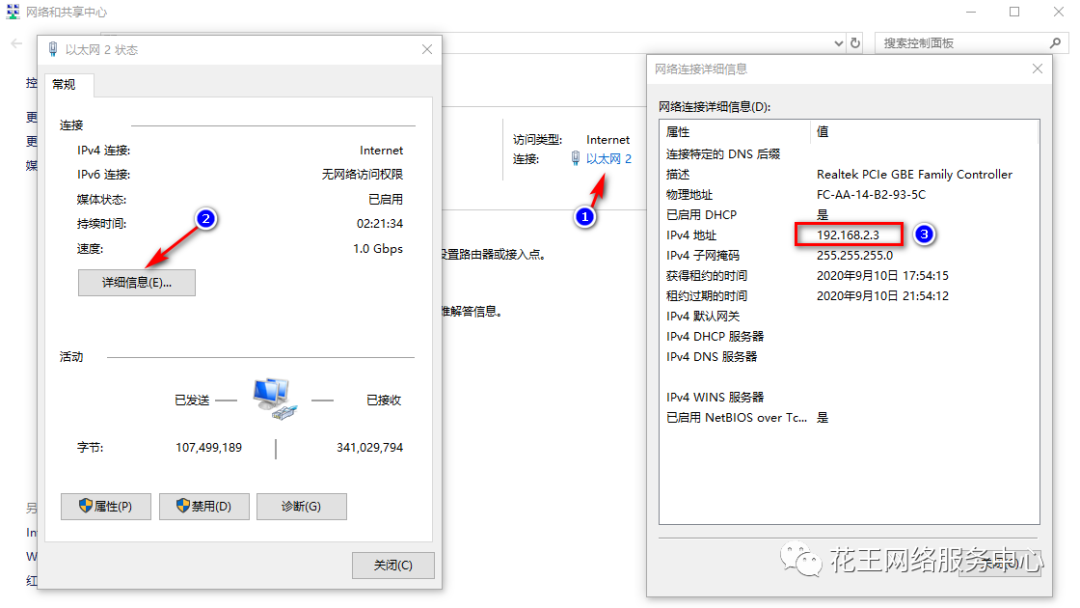Expand the address bar history dropdown

[x=838, y=43]
